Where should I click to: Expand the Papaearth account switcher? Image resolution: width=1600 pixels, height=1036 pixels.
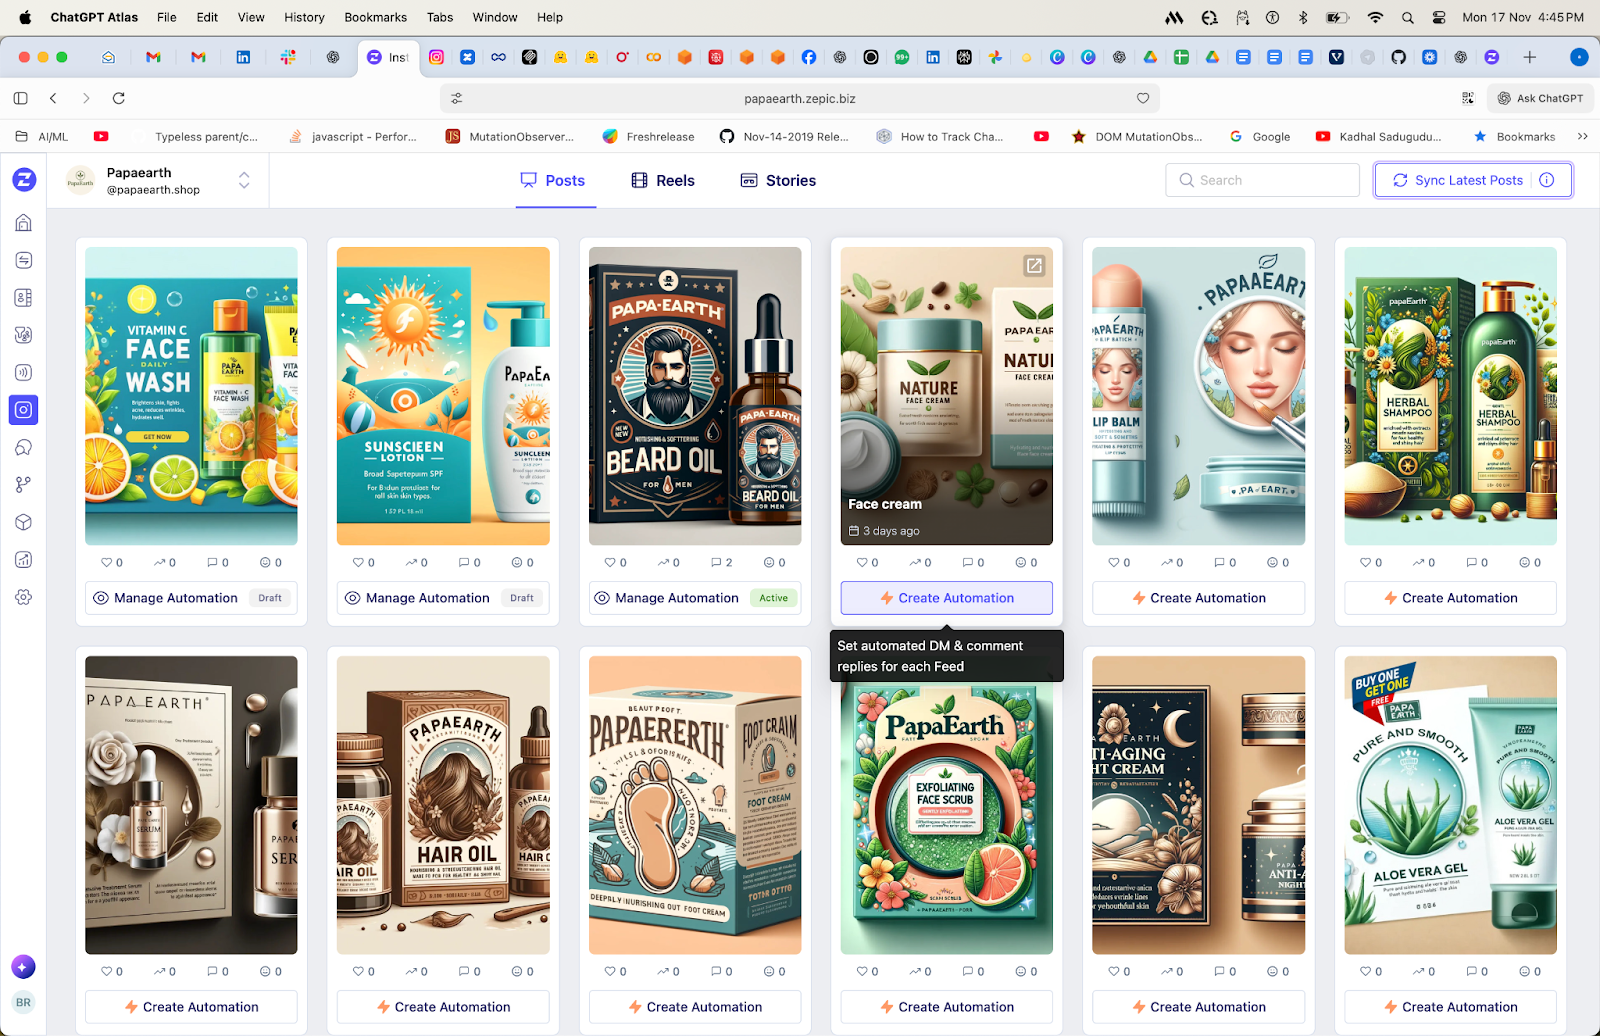pyautogui.click(x=243, y=180)
